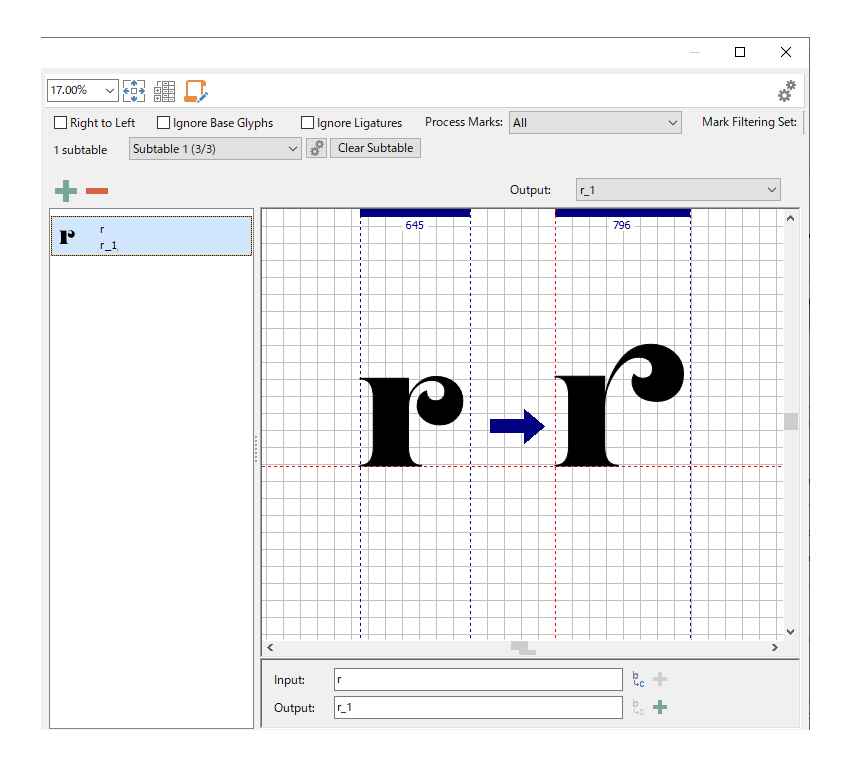Open subtable settings gear icon
The height and width of the screenshot is (770, 850).
(316, 148)
